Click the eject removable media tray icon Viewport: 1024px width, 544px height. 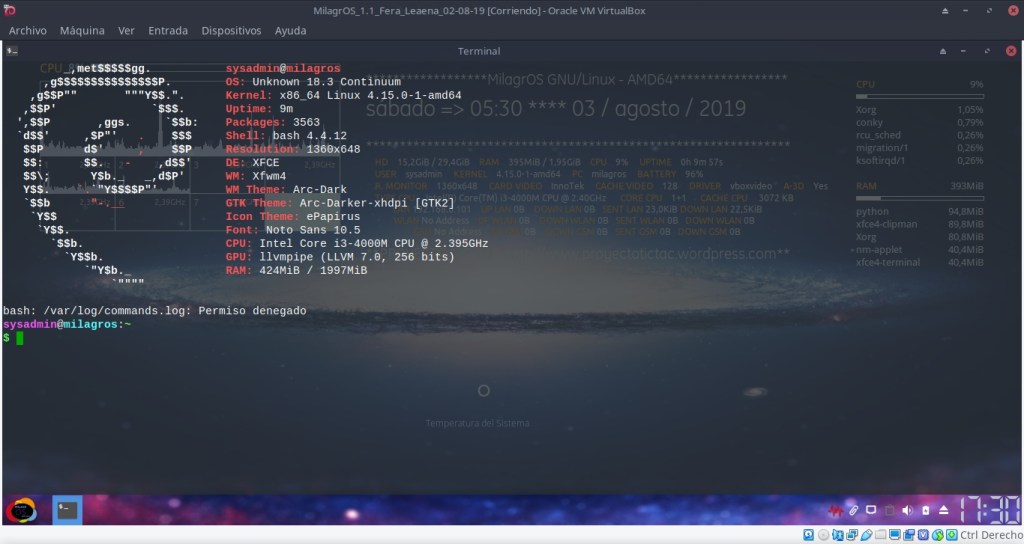(x=943, y=510)
